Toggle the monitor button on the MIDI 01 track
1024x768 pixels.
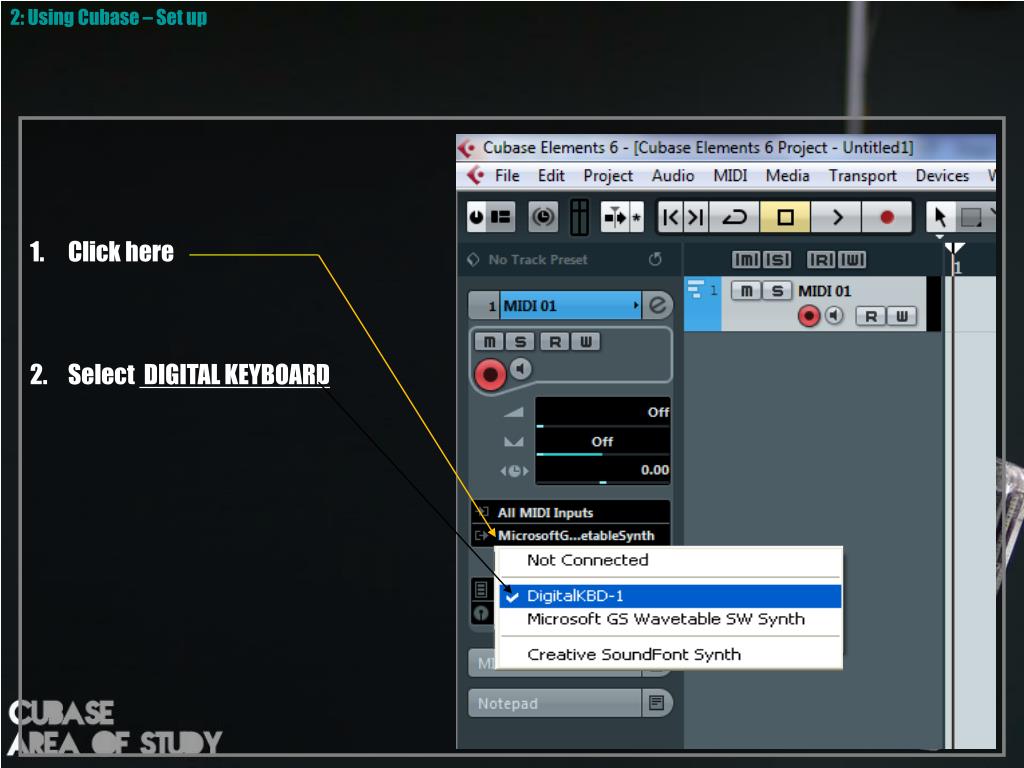tap(833, 316)
